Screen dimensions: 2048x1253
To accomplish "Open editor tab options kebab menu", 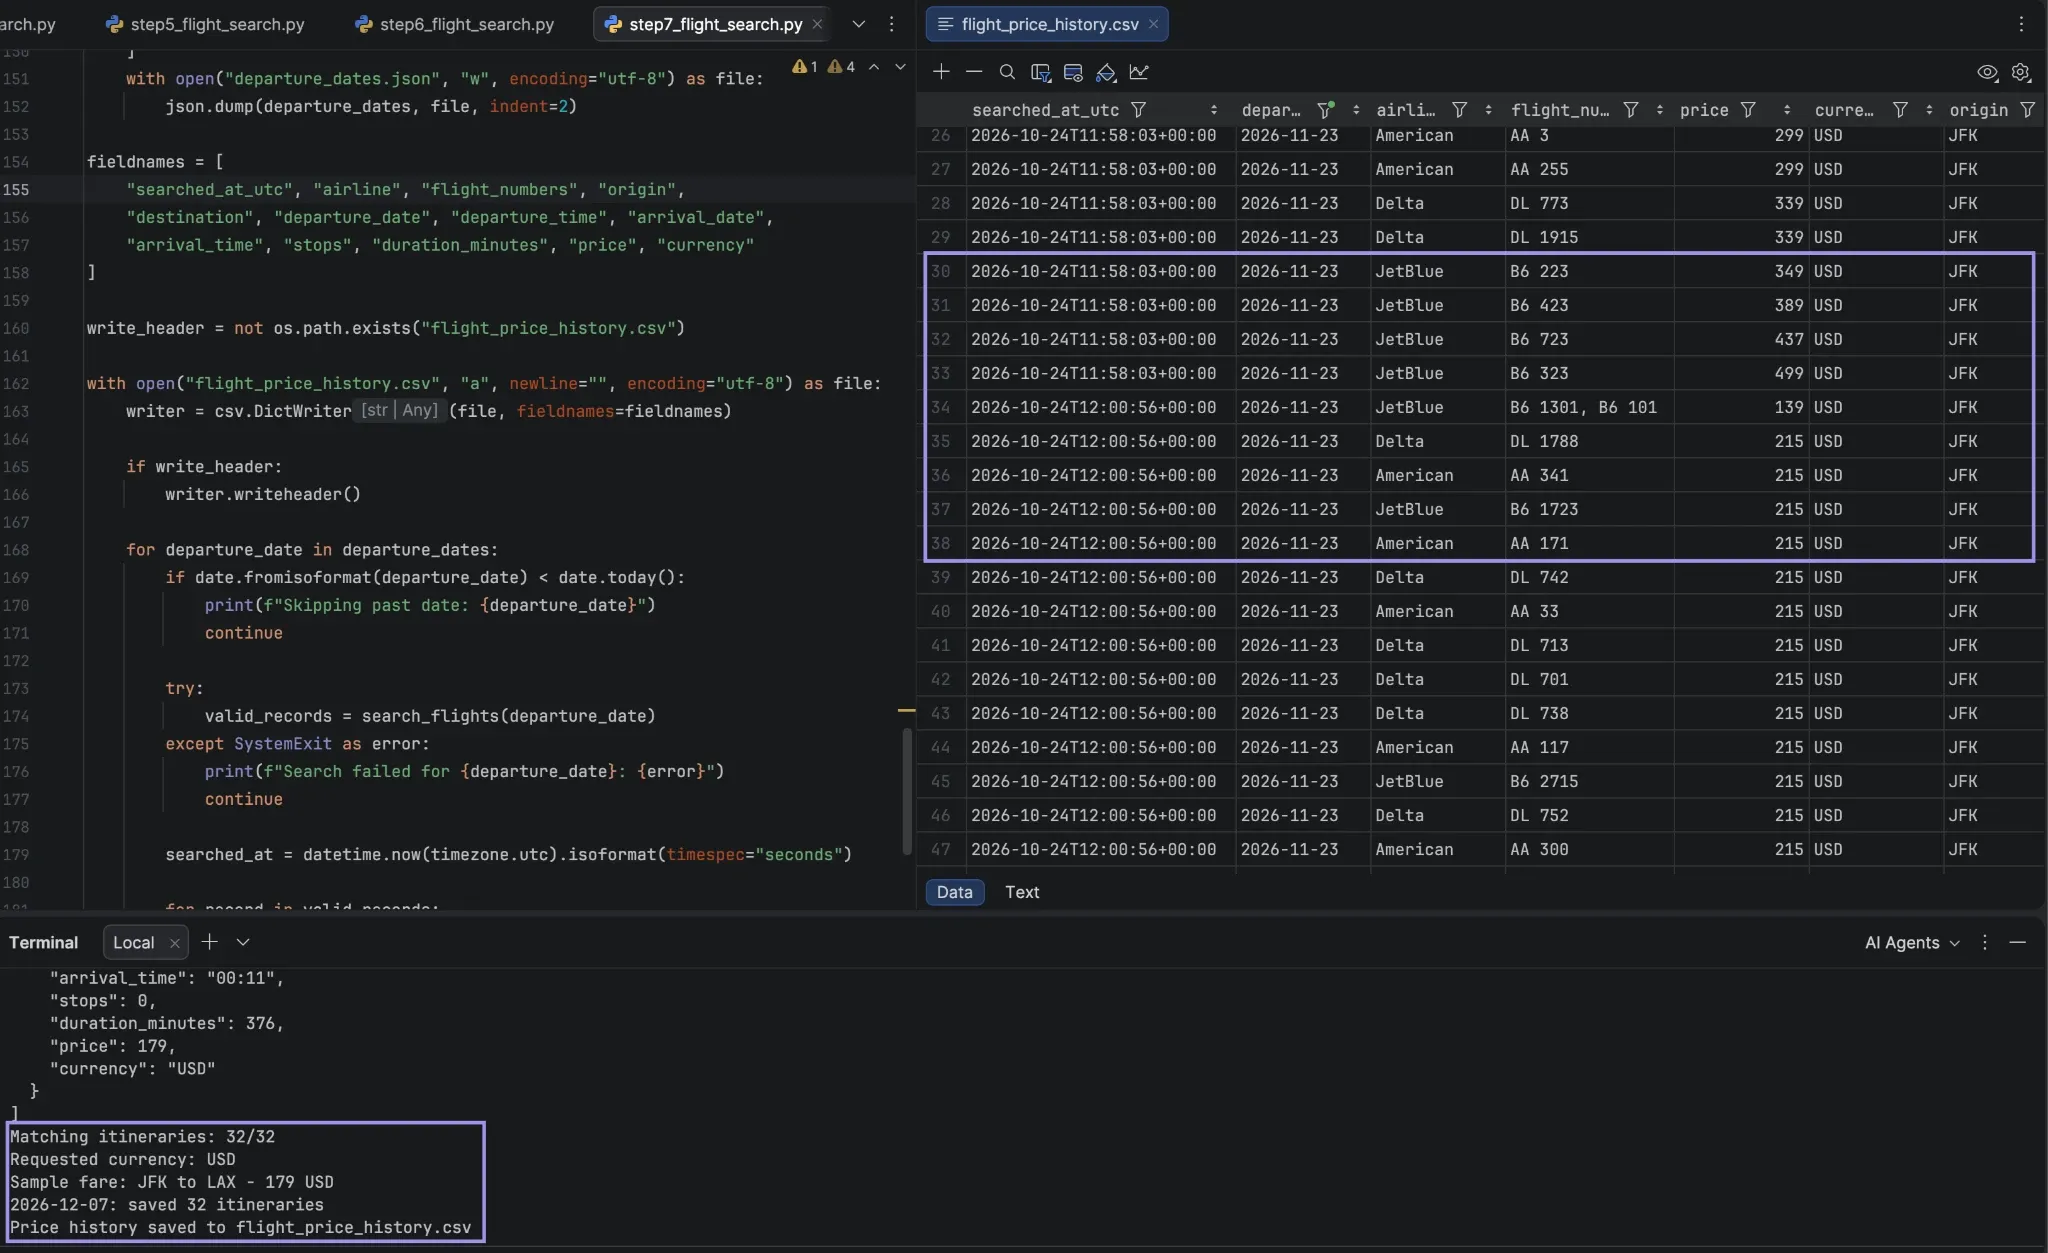I will (891, 24).
